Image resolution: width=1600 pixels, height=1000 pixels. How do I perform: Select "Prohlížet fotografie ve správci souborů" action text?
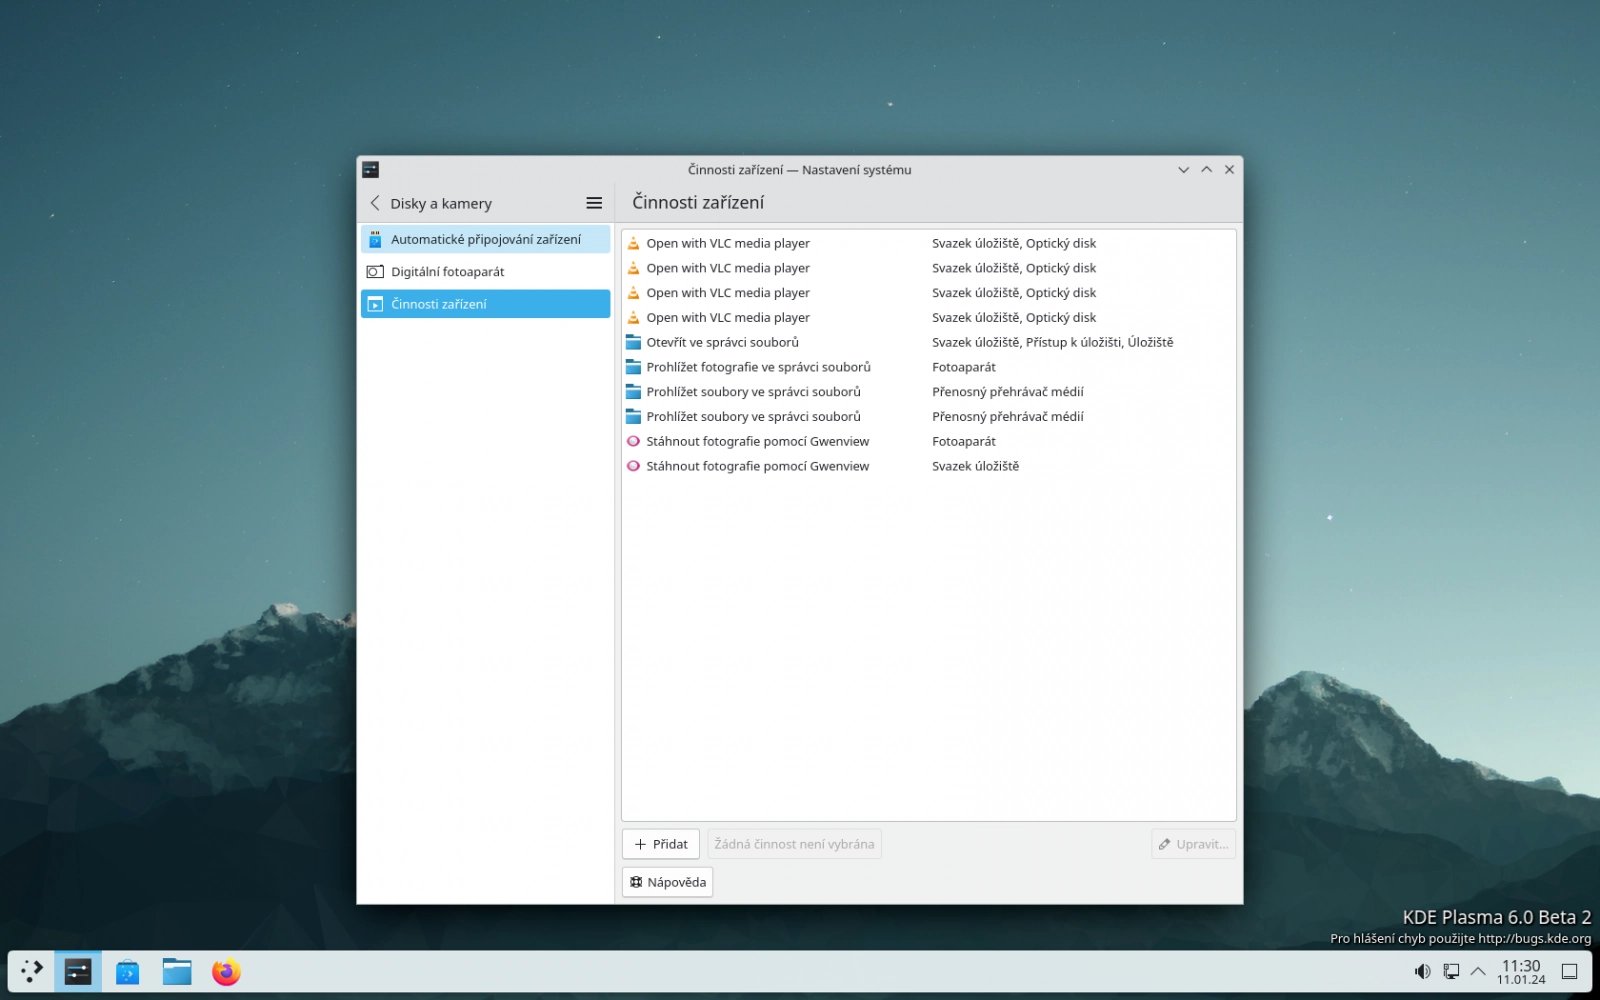click(x=758, y=367)
